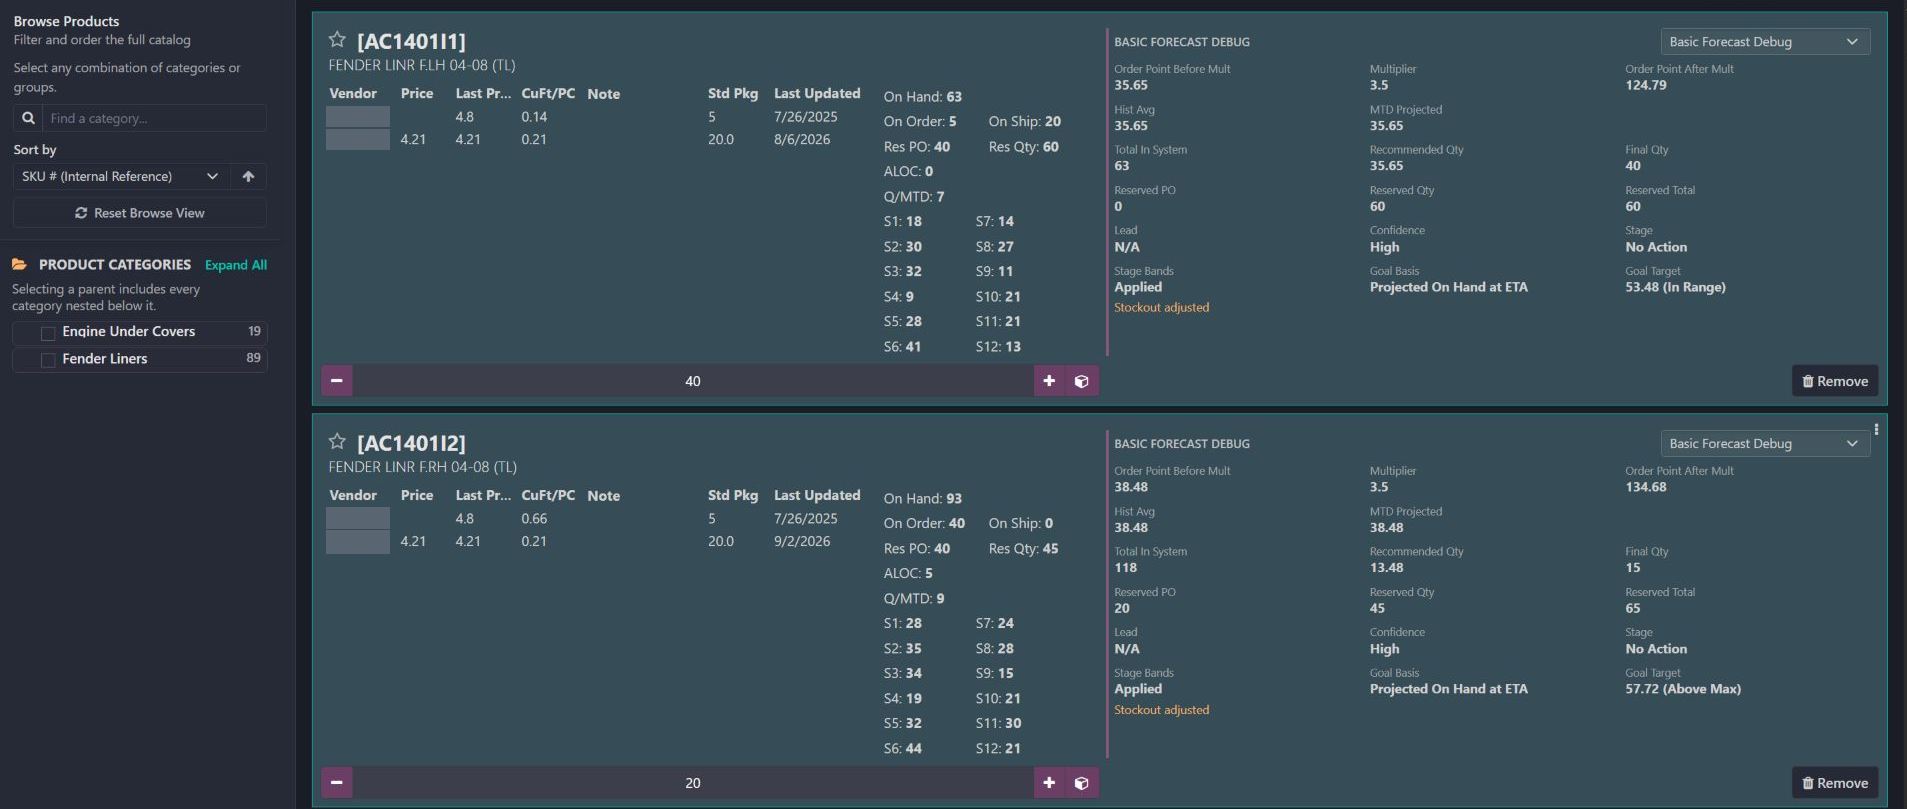Click the PRODUCT CATEGORIES folder icon

tap(19, 265)
